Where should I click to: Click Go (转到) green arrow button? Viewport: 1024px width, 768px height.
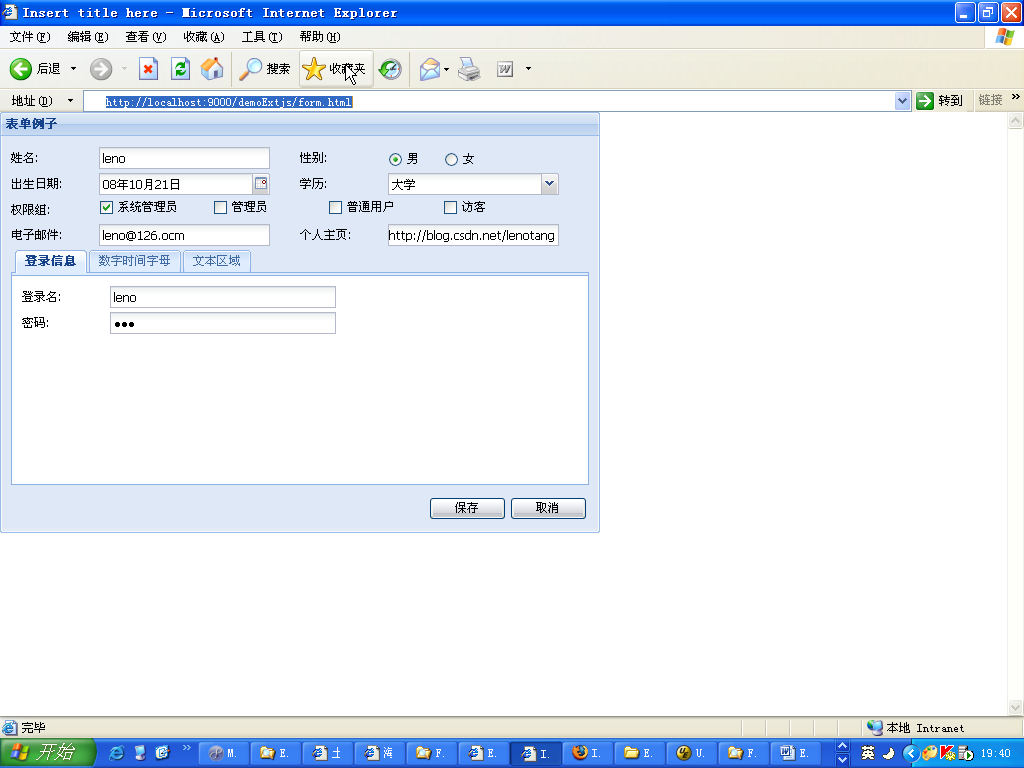pyautogui.click(x=940, y=101)
